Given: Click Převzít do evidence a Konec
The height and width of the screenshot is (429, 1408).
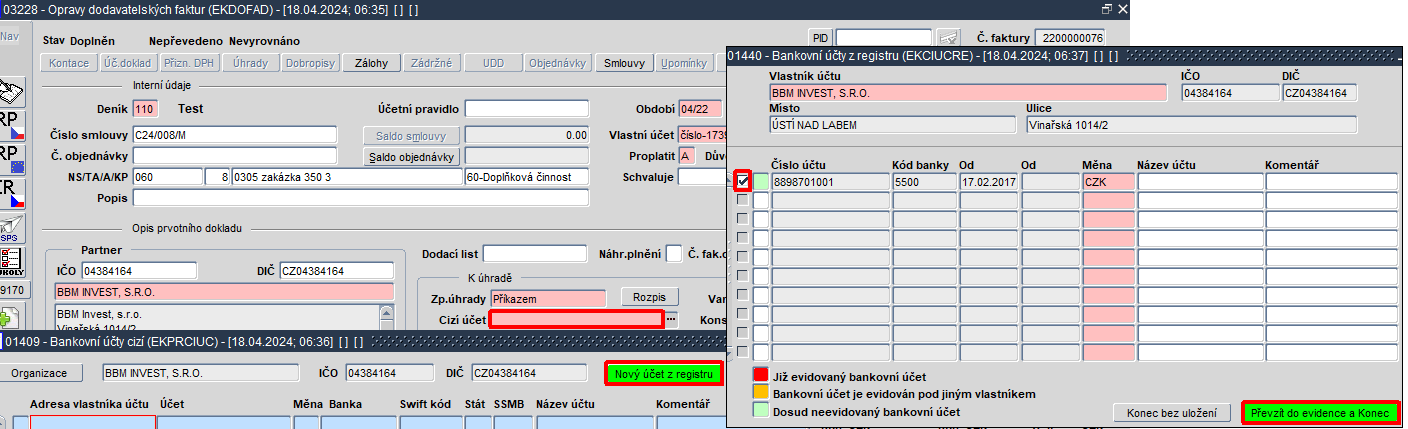Looking at the screenshot, I should pos(1320,413).
